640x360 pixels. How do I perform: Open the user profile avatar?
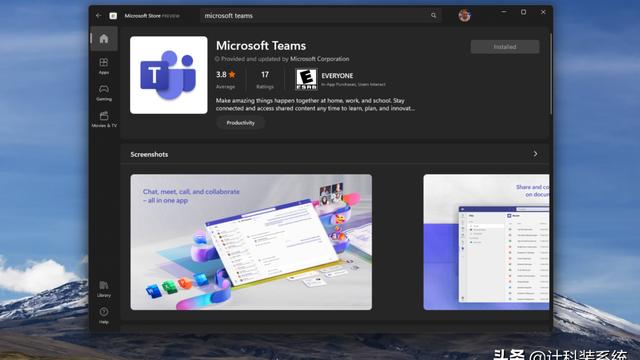(x=464, y=16)
